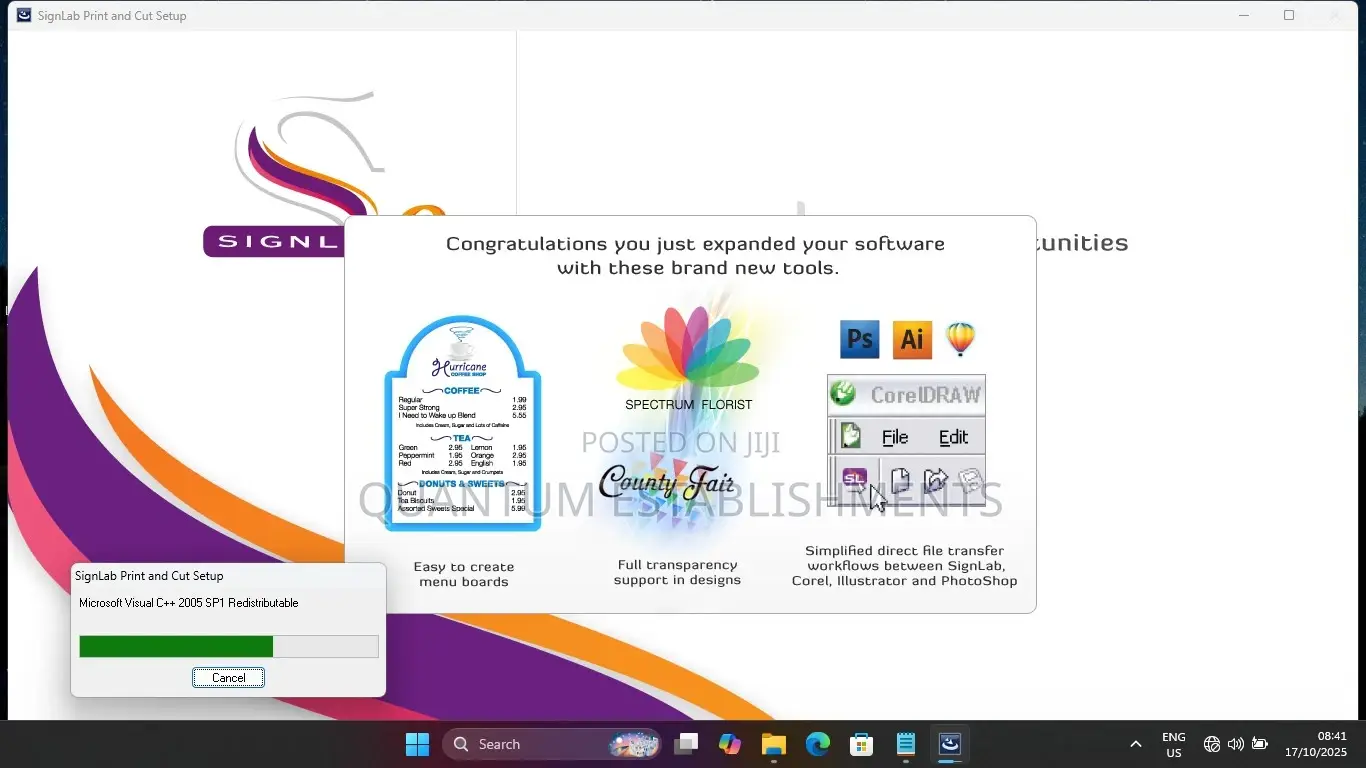Click the Photoshop Ps icon
Viewport: 1366px width, 768px height.
tap(860, 340)
